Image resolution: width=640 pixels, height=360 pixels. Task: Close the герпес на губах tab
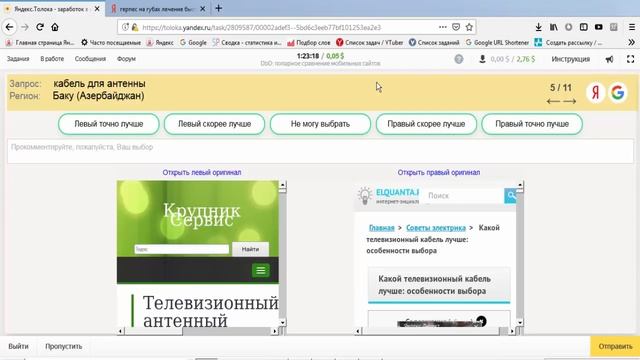[x=203, y=9]
